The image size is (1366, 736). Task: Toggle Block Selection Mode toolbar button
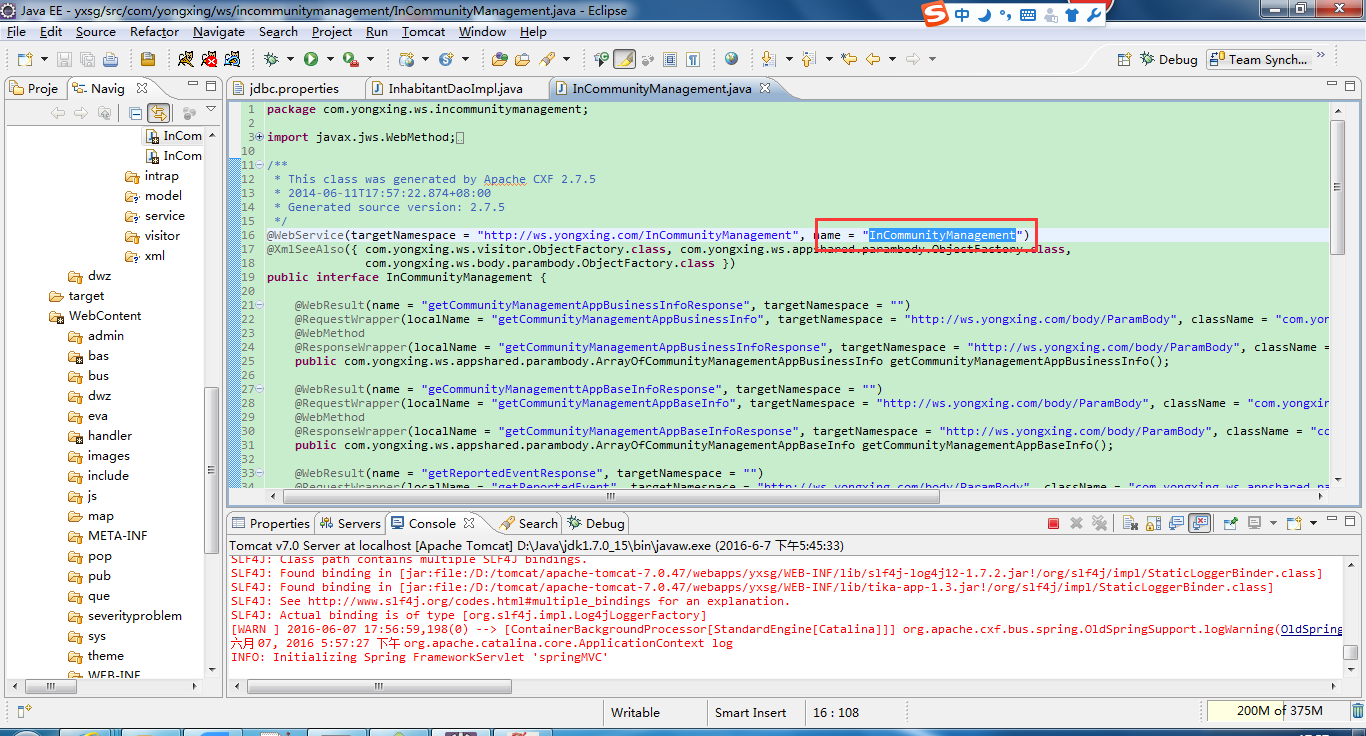[670, 59]
